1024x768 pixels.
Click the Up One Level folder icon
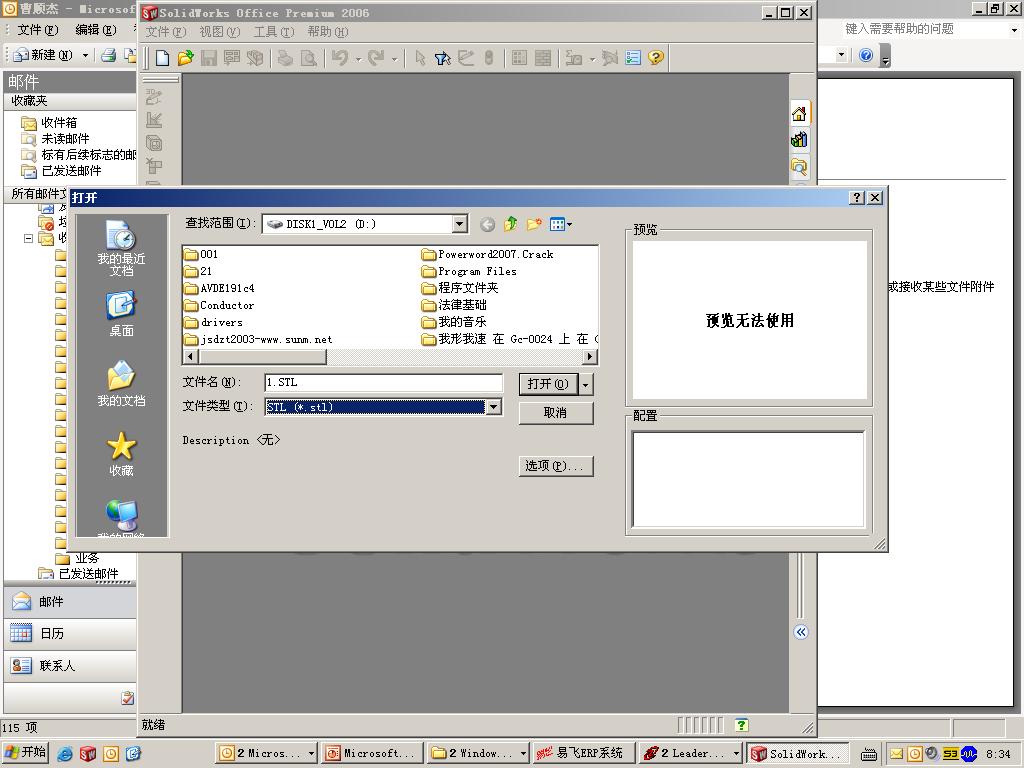coord(511,225)
